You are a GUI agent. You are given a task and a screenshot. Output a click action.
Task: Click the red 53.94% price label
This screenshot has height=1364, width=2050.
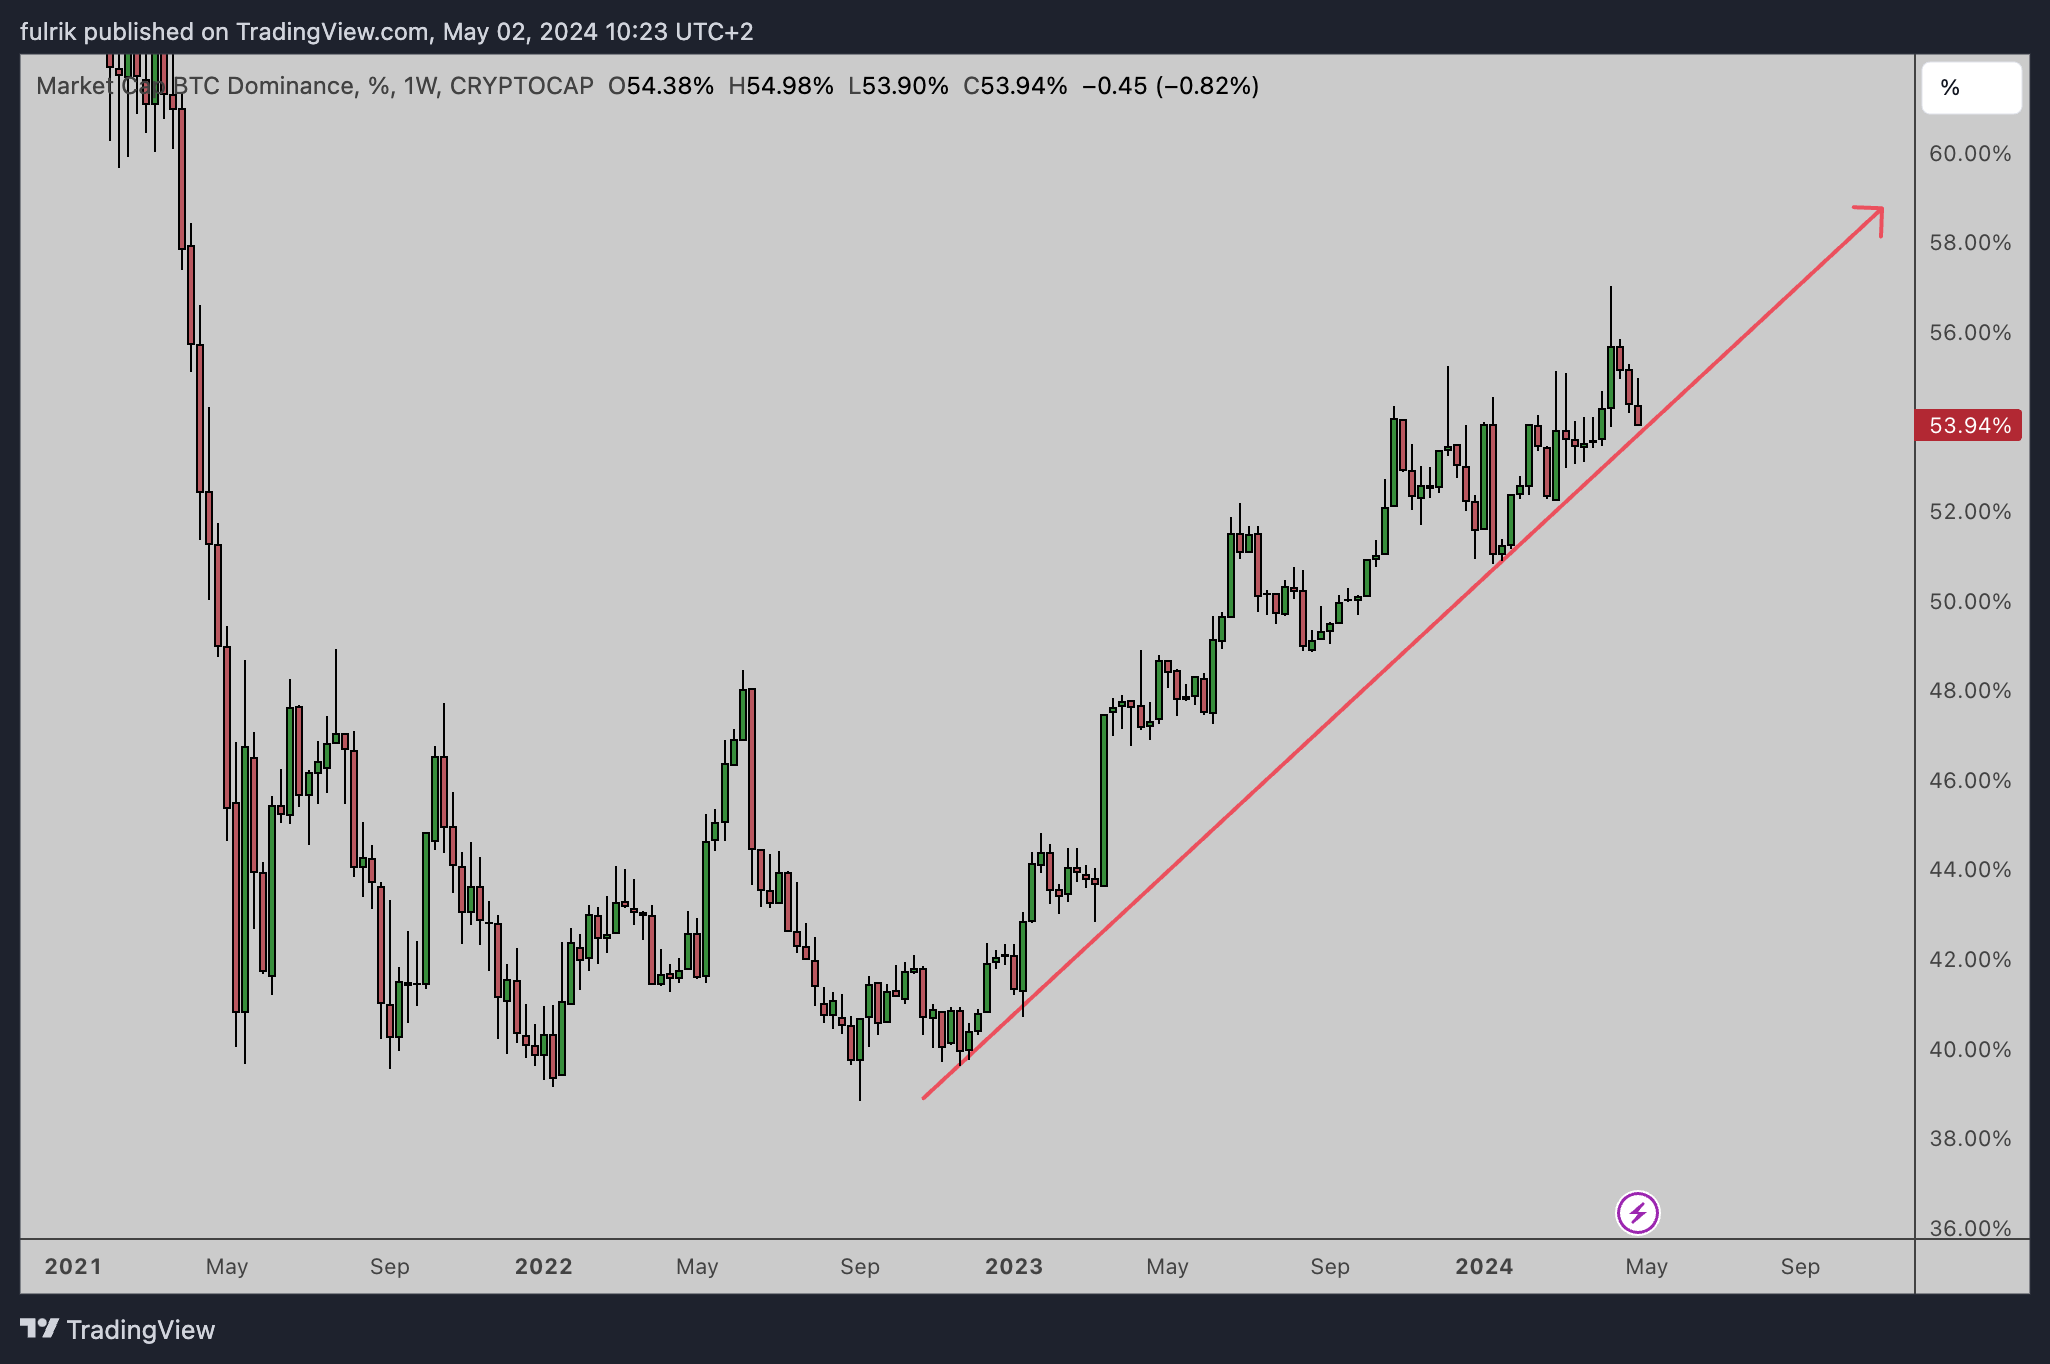tap(1968, 425)
